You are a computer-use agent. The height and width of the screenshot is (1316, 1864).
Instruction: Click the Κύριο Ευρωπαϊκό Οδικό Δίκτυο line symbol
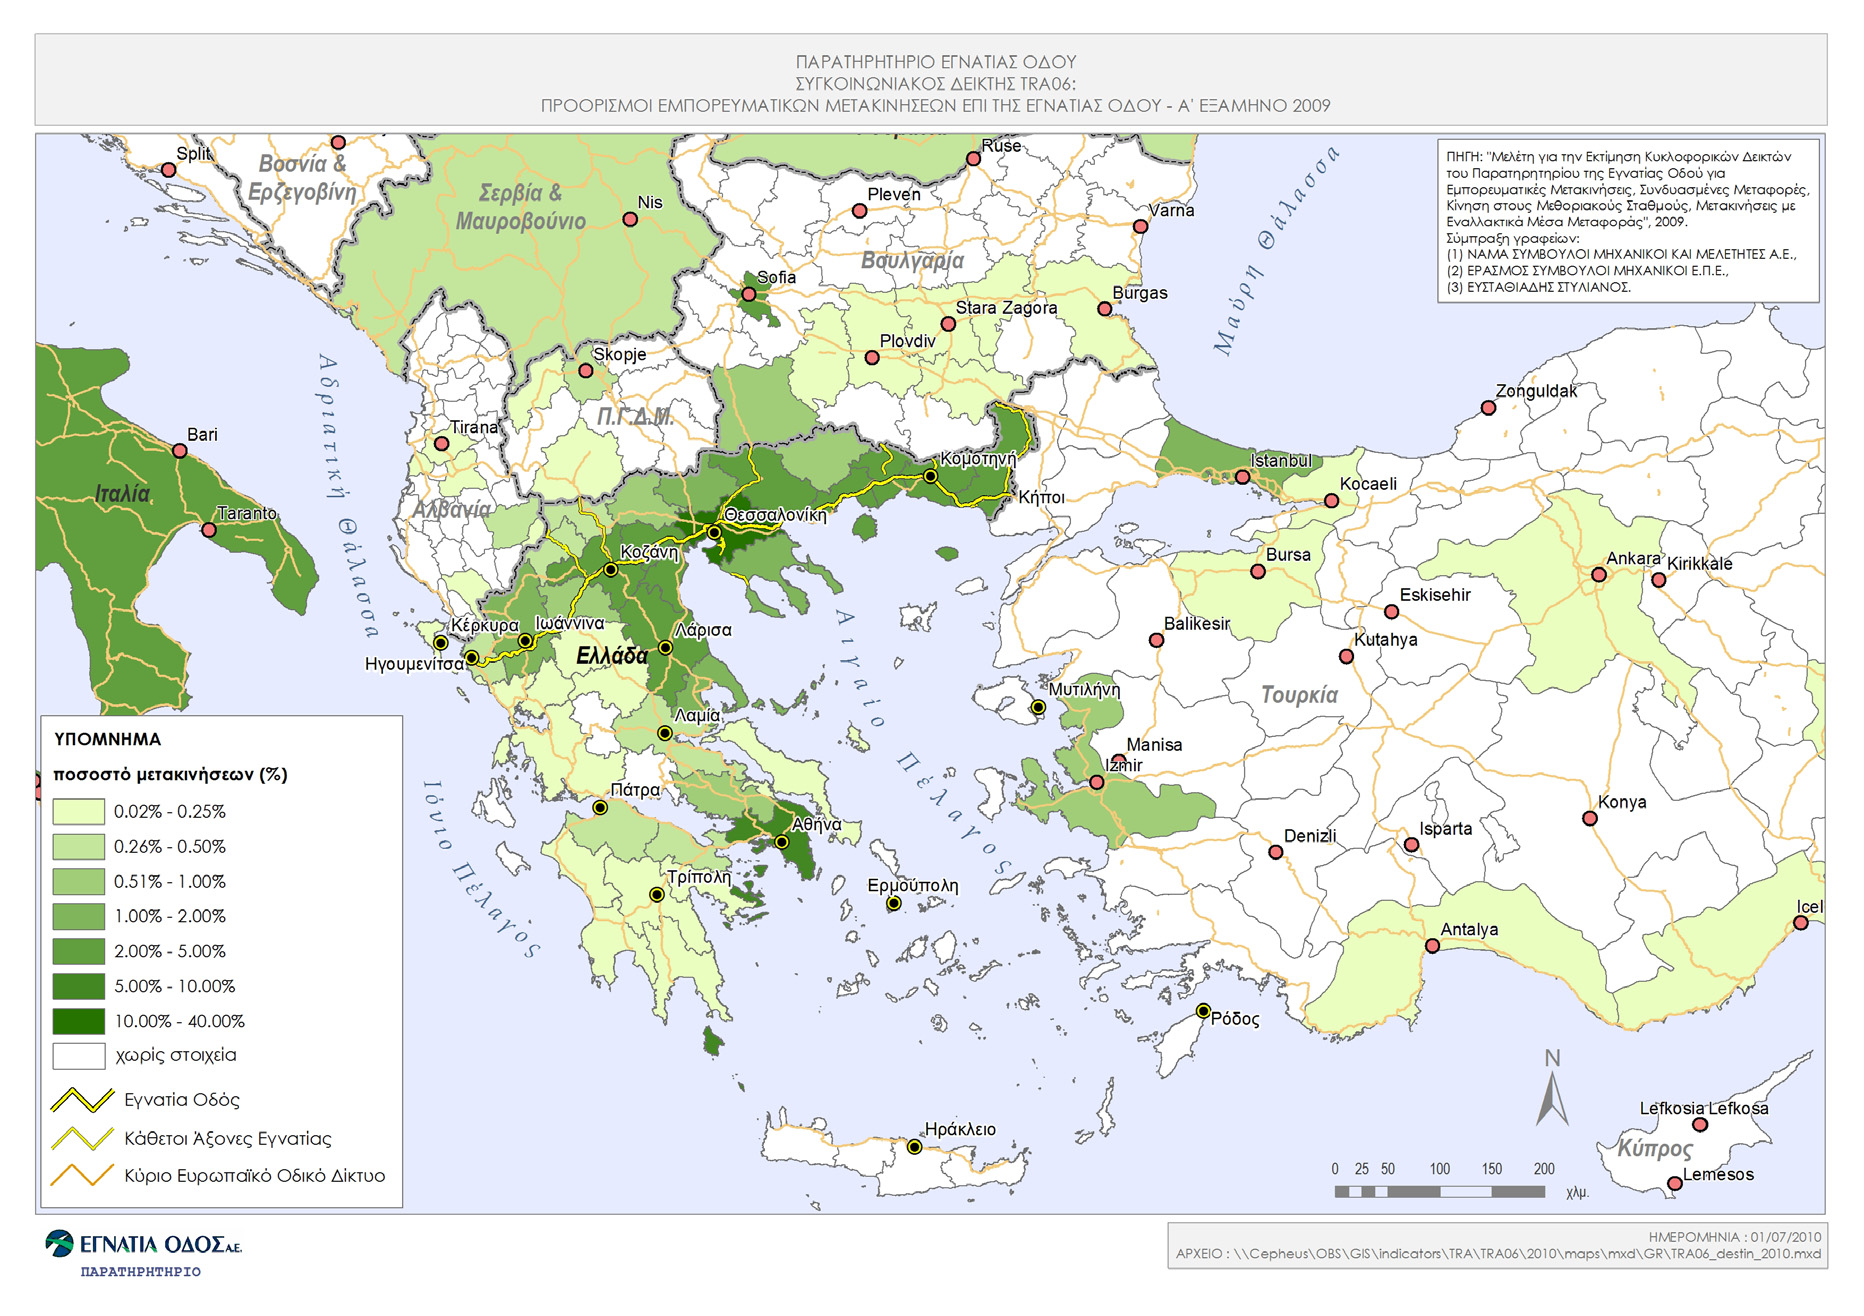[x=82, y=1175]
